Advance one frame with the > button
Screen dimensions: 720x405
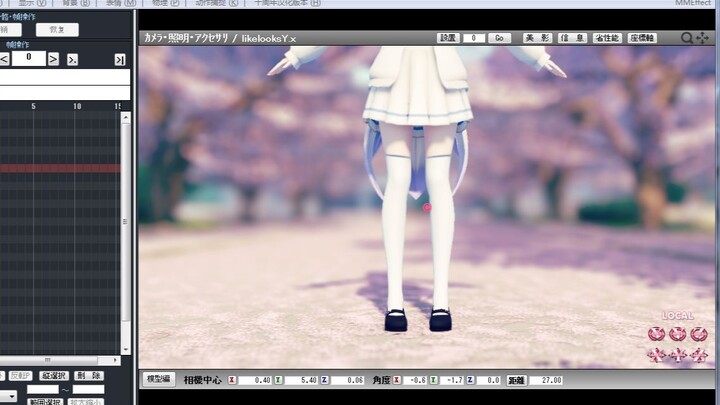(53, 59)
